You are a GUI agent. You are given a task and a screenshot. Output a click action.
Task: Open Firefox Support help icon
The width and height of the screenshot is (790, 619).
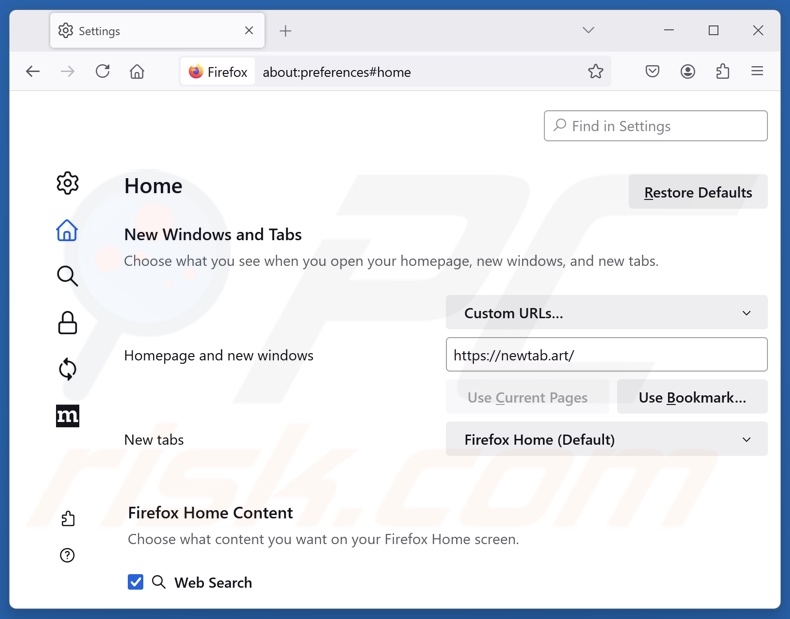point(67,555)
